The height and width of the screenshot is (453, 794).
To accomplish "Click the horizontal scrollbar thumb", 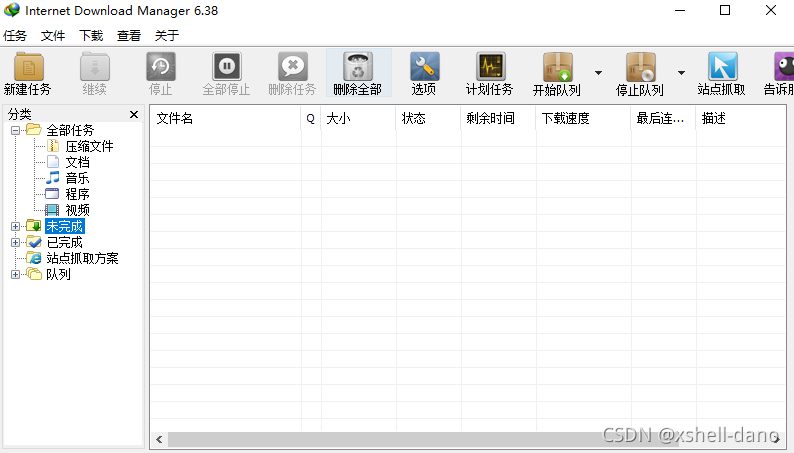I will click(x=423, y=439).
